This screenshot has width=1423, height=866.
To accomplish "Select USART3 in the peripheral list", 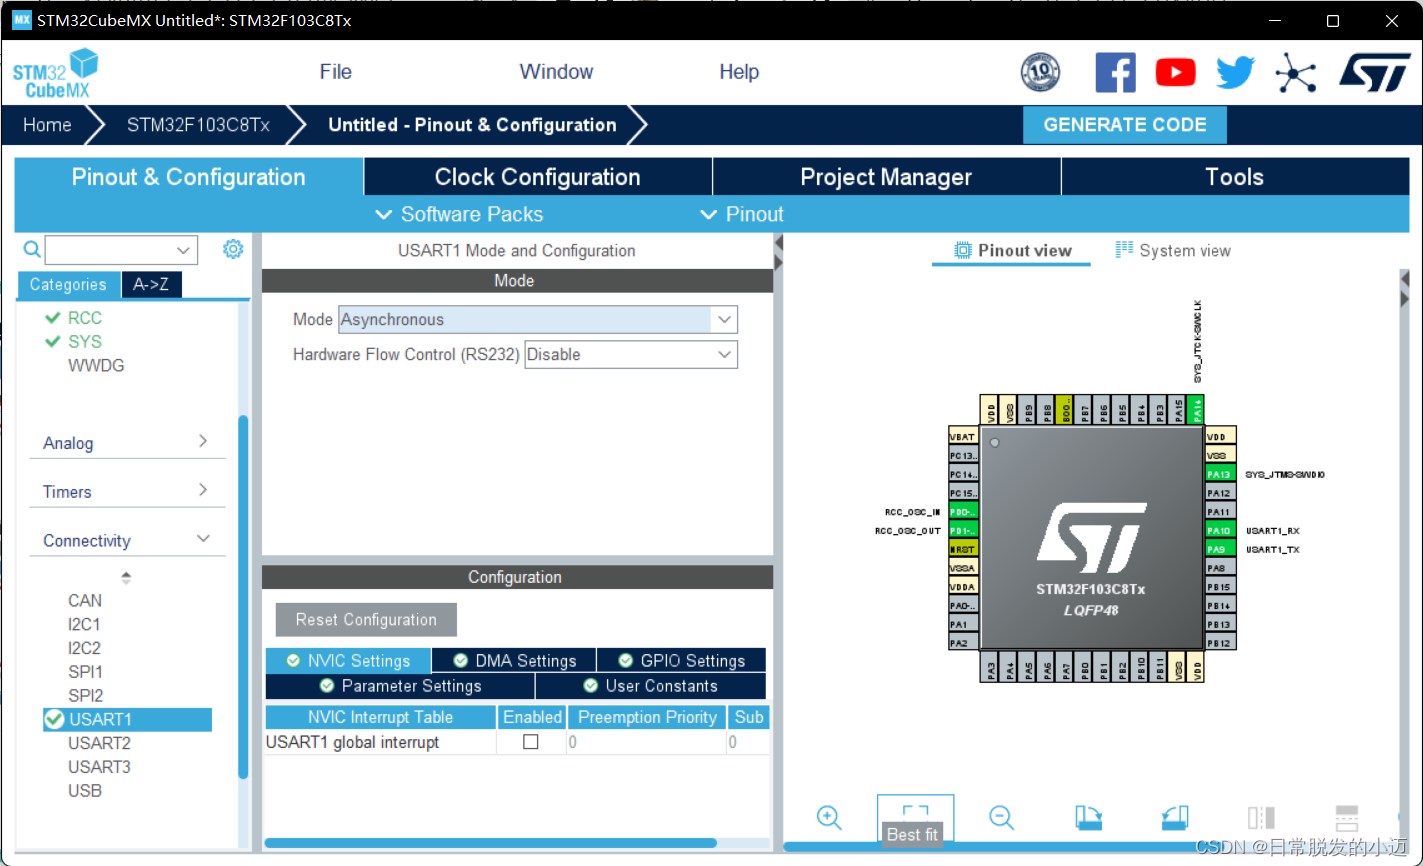I will tap(99, 767).
